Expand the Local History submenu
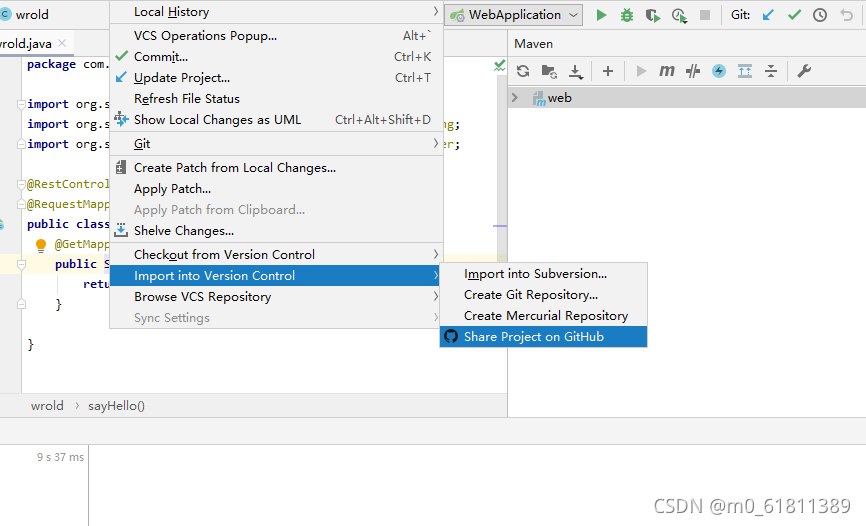Viewport: 866px width, 526px height. coord(276,12)
